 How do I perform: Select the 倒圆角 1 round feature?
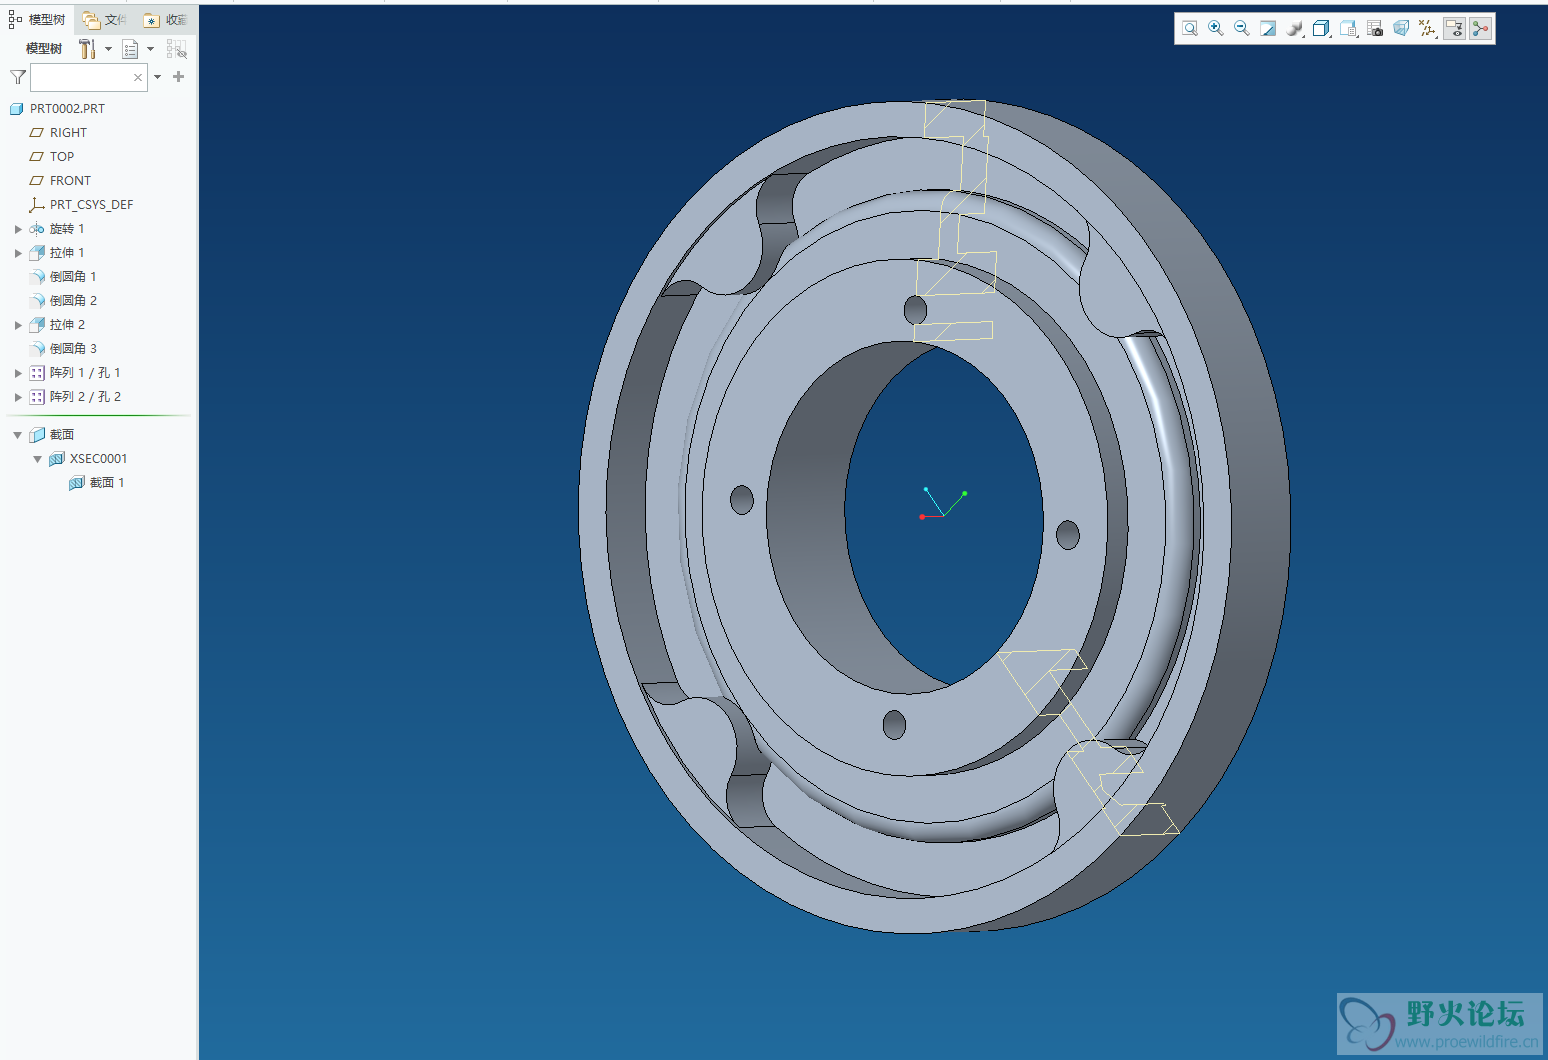pyautogui.click(x=73, y=277)
